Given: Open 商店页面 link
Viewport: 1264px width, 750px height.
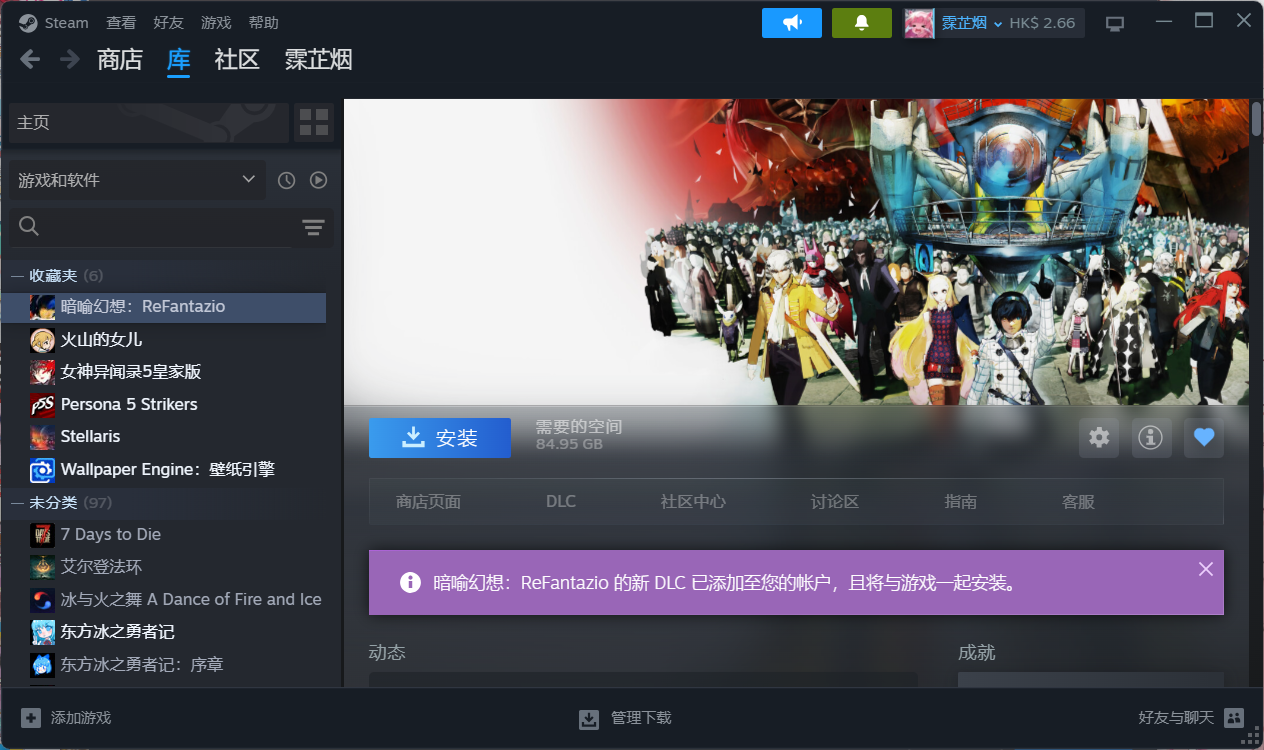Looking at the screenshot, I should tap(428, 502).
